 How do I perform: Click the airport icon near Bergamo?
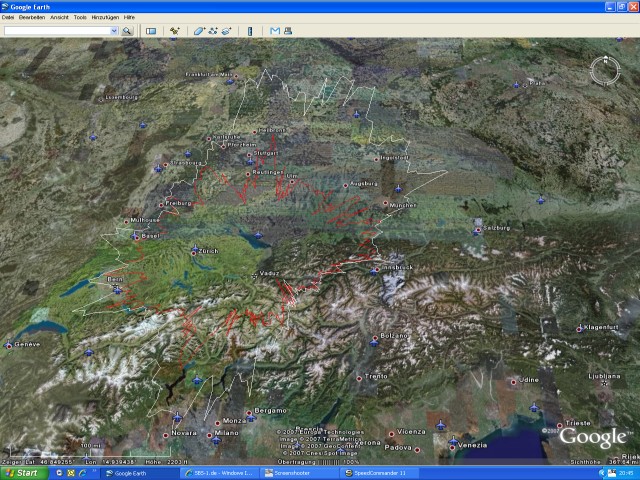coord(251,418)
